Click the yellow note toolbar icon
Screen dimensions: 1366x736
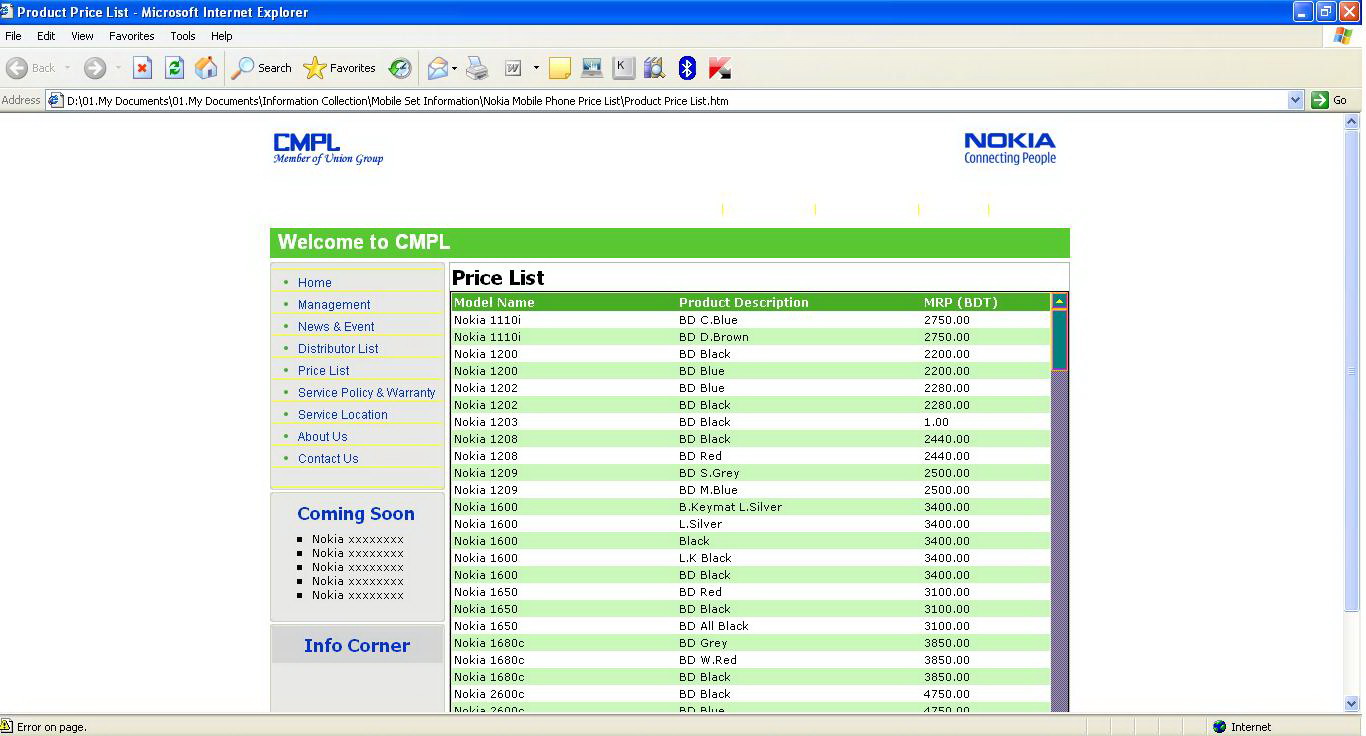pyautogui.click(x=560, y=68)
